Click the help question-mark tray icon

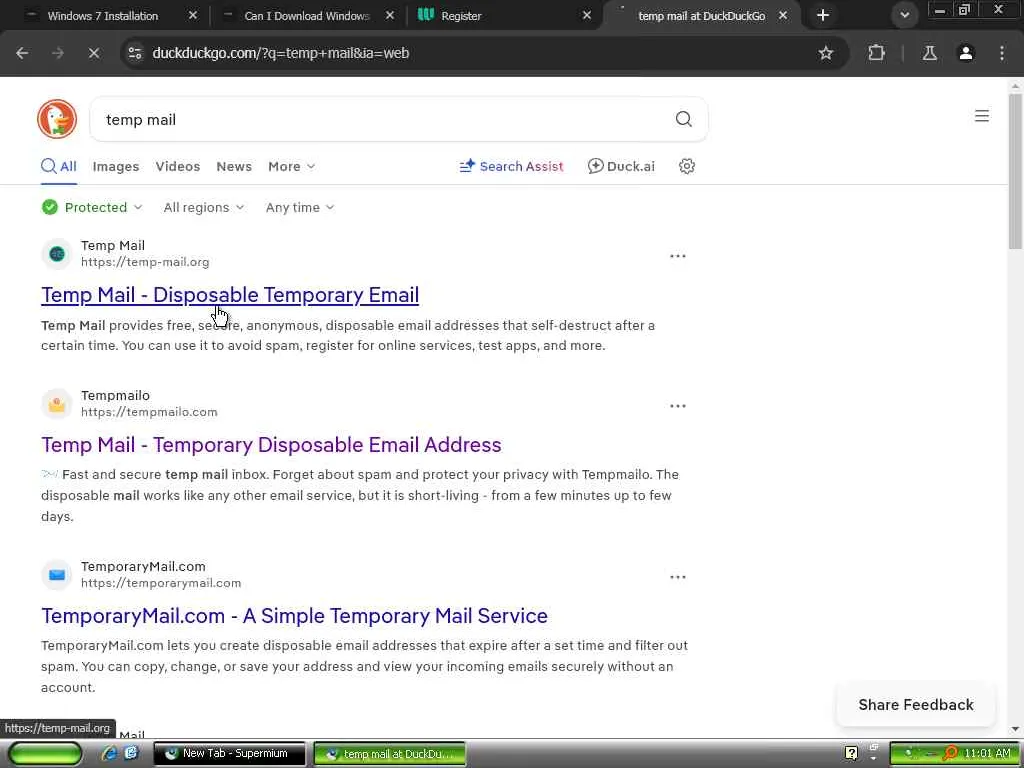point(851,754)
